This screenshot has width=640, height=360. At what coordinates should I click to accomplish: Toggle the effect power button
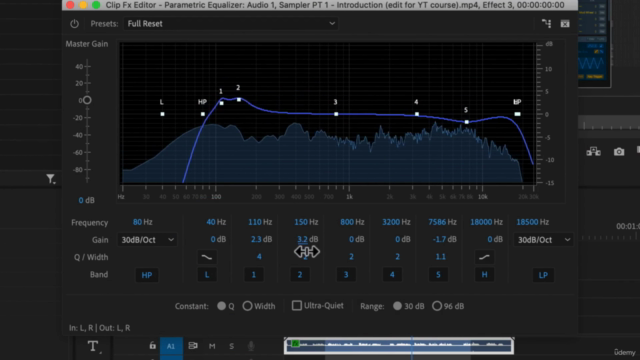click(x=74, y=24)
